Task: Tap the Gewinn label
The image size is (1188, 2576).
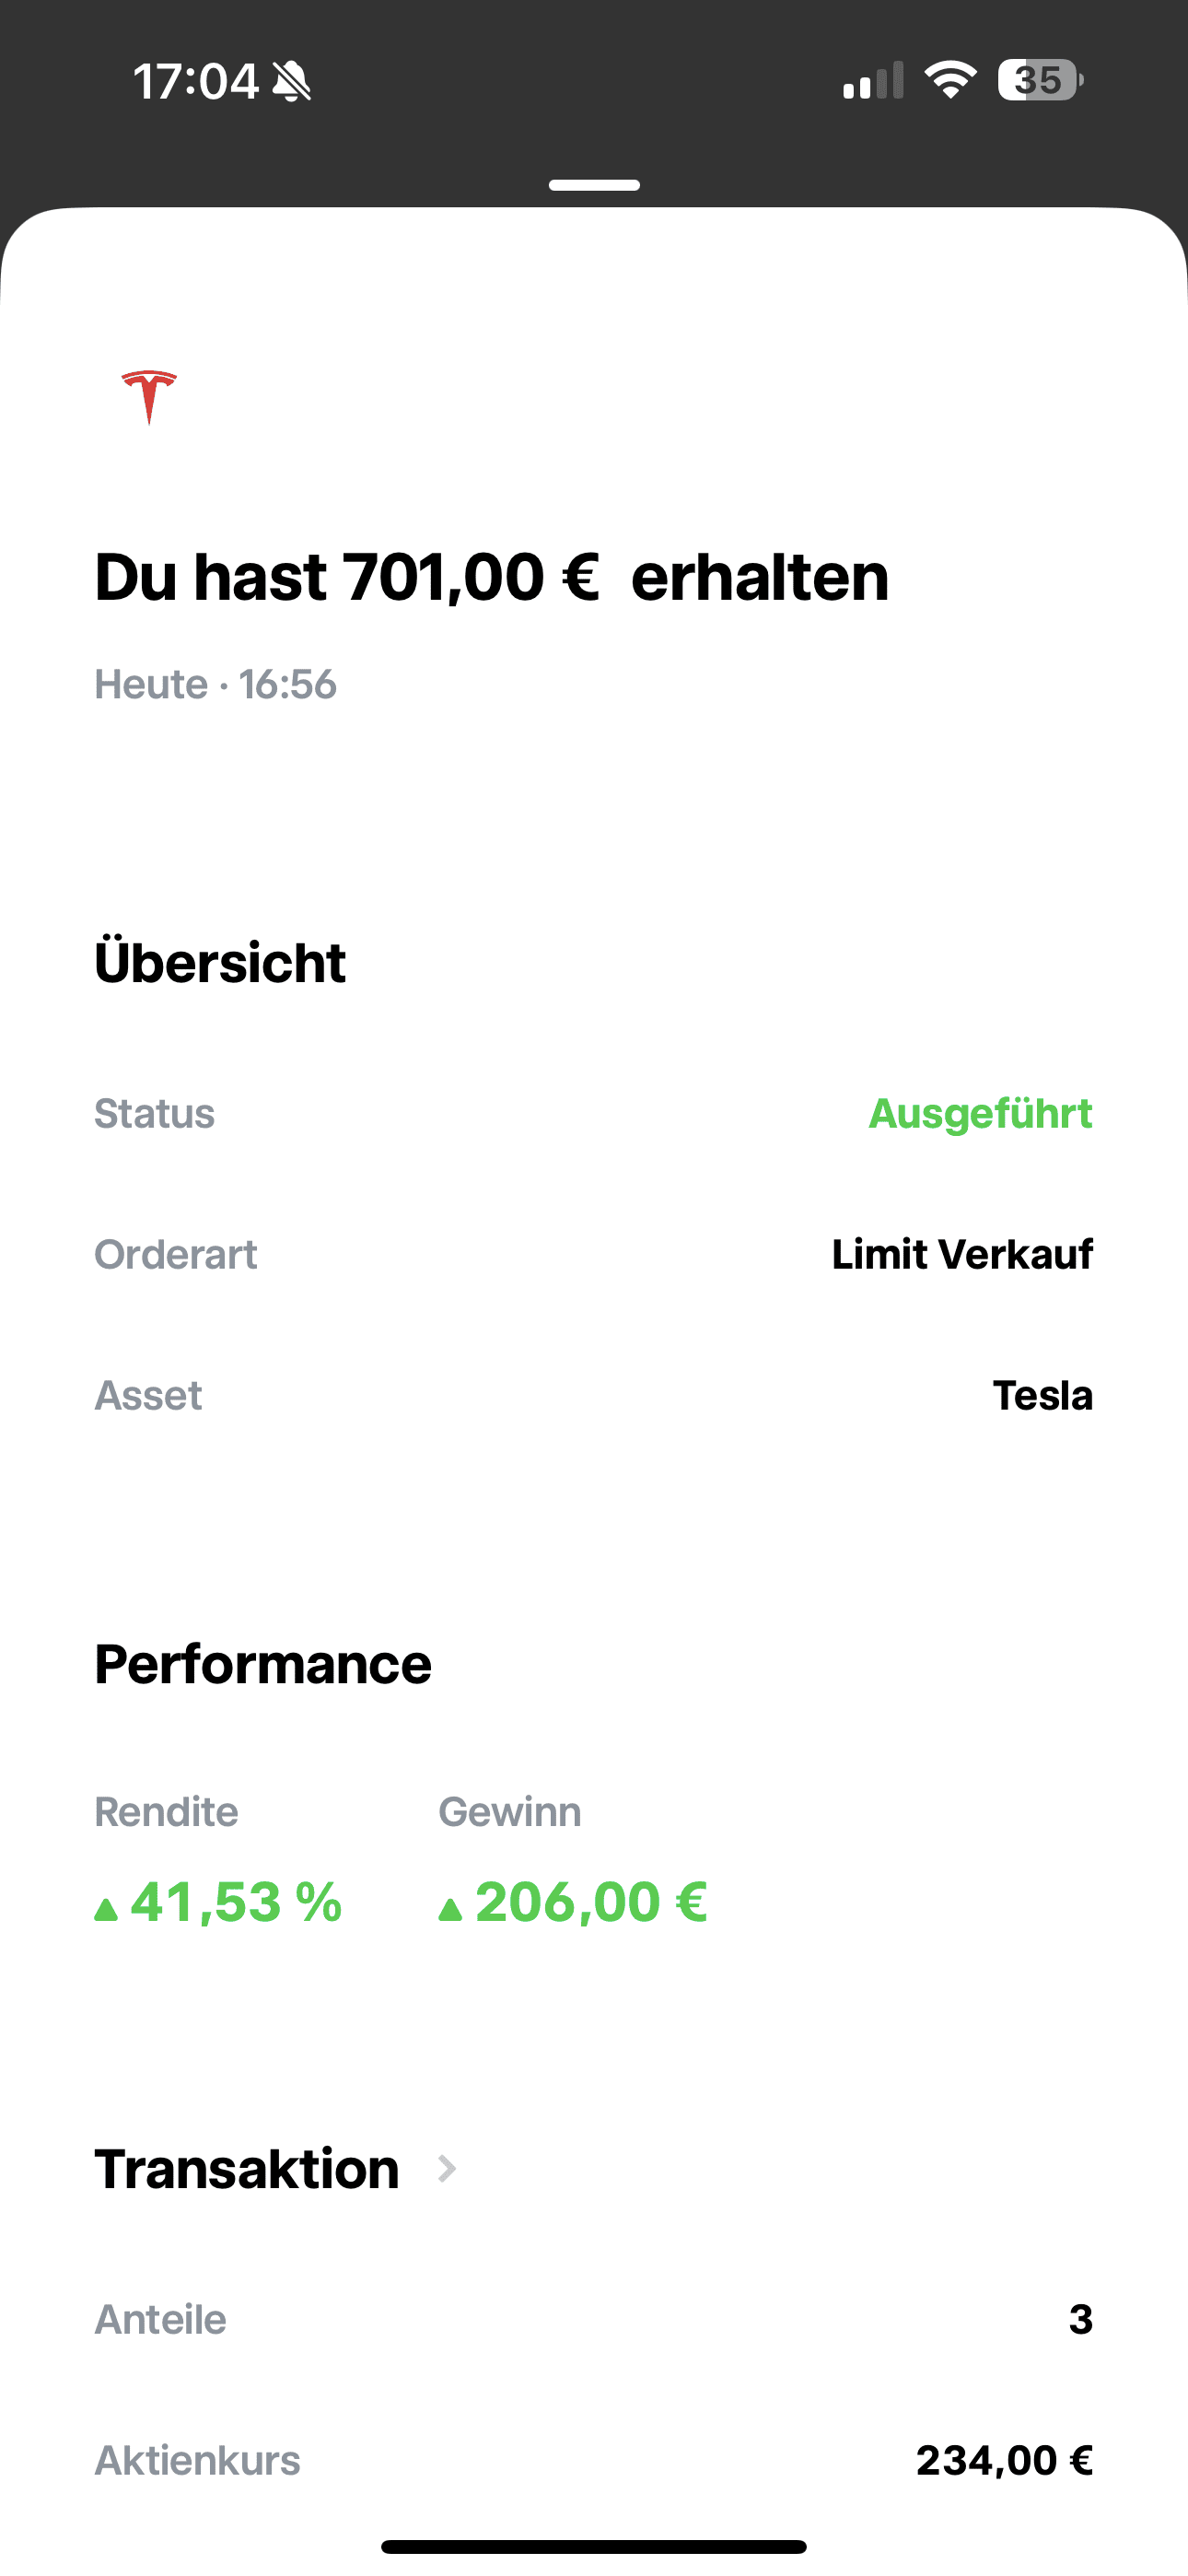Action: [509, 1811]
